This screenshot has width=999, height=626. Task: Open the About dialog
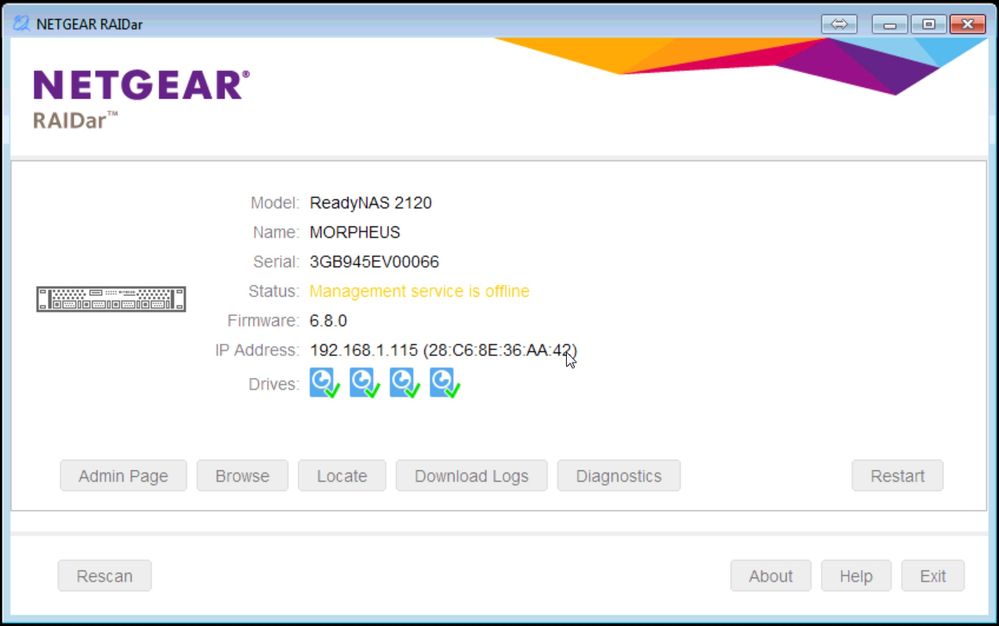click(771, 576)
